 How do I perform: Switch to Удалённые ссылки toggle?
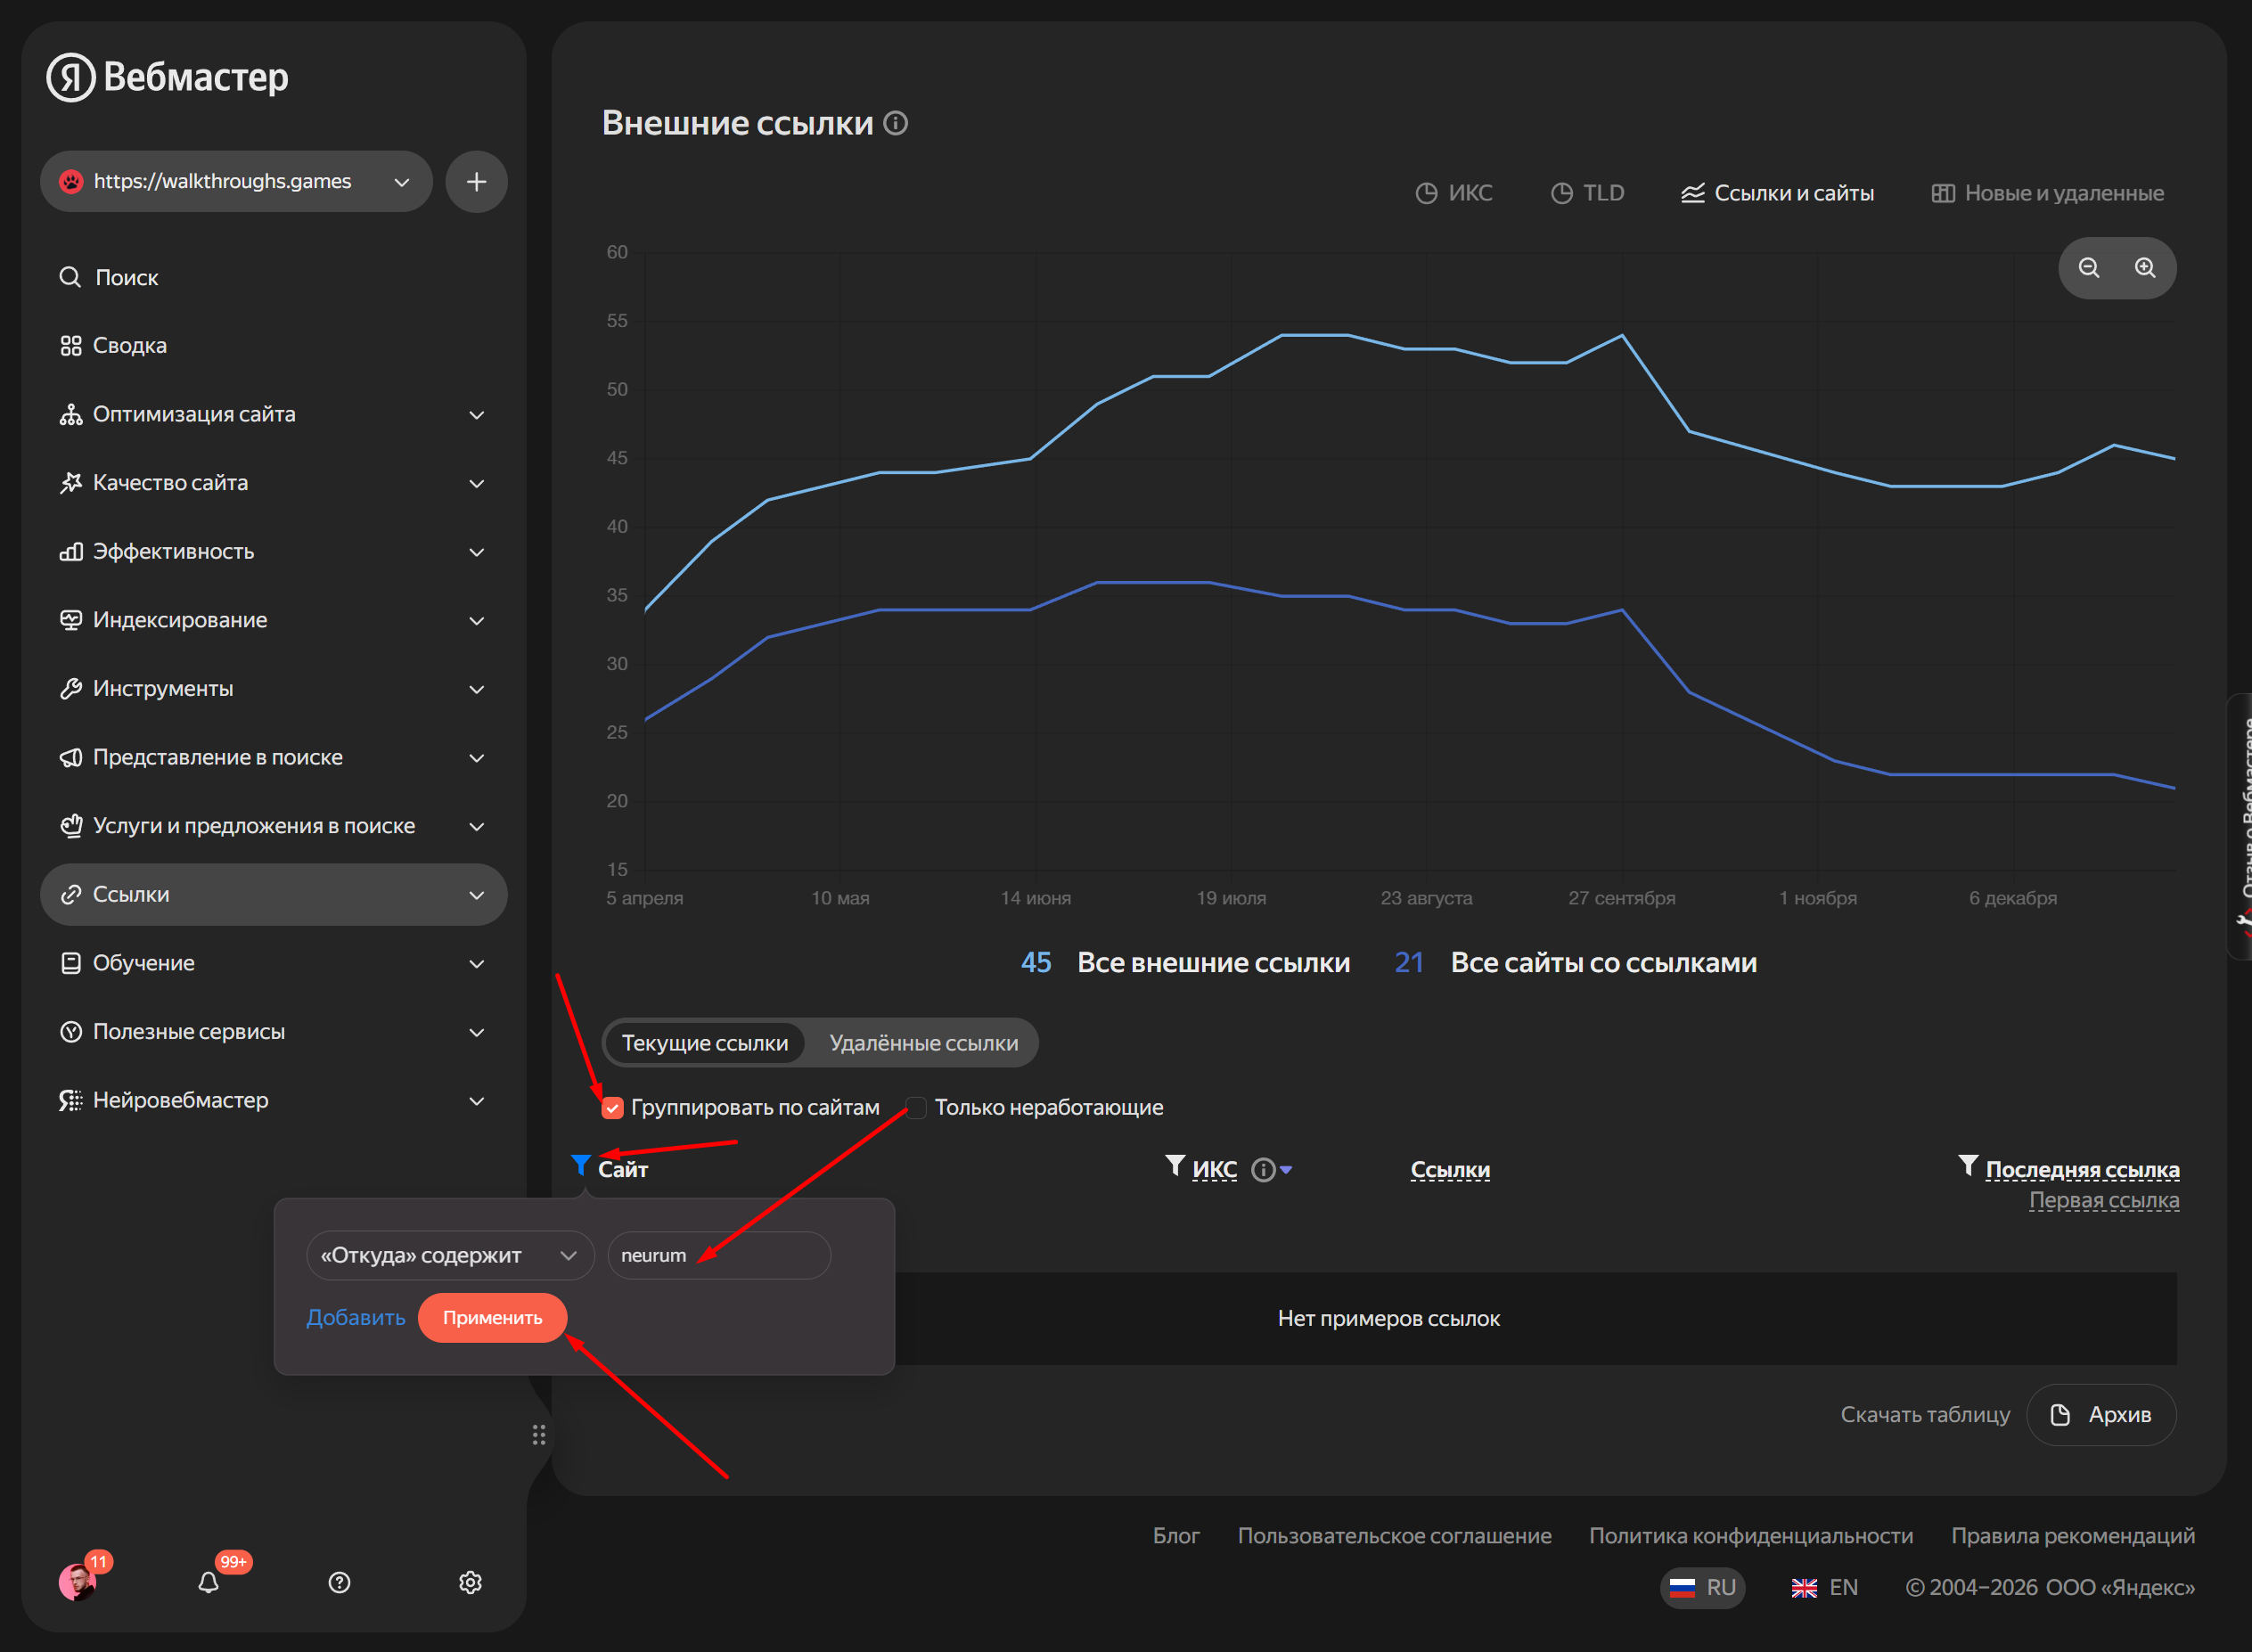[x=923, y=1043]
